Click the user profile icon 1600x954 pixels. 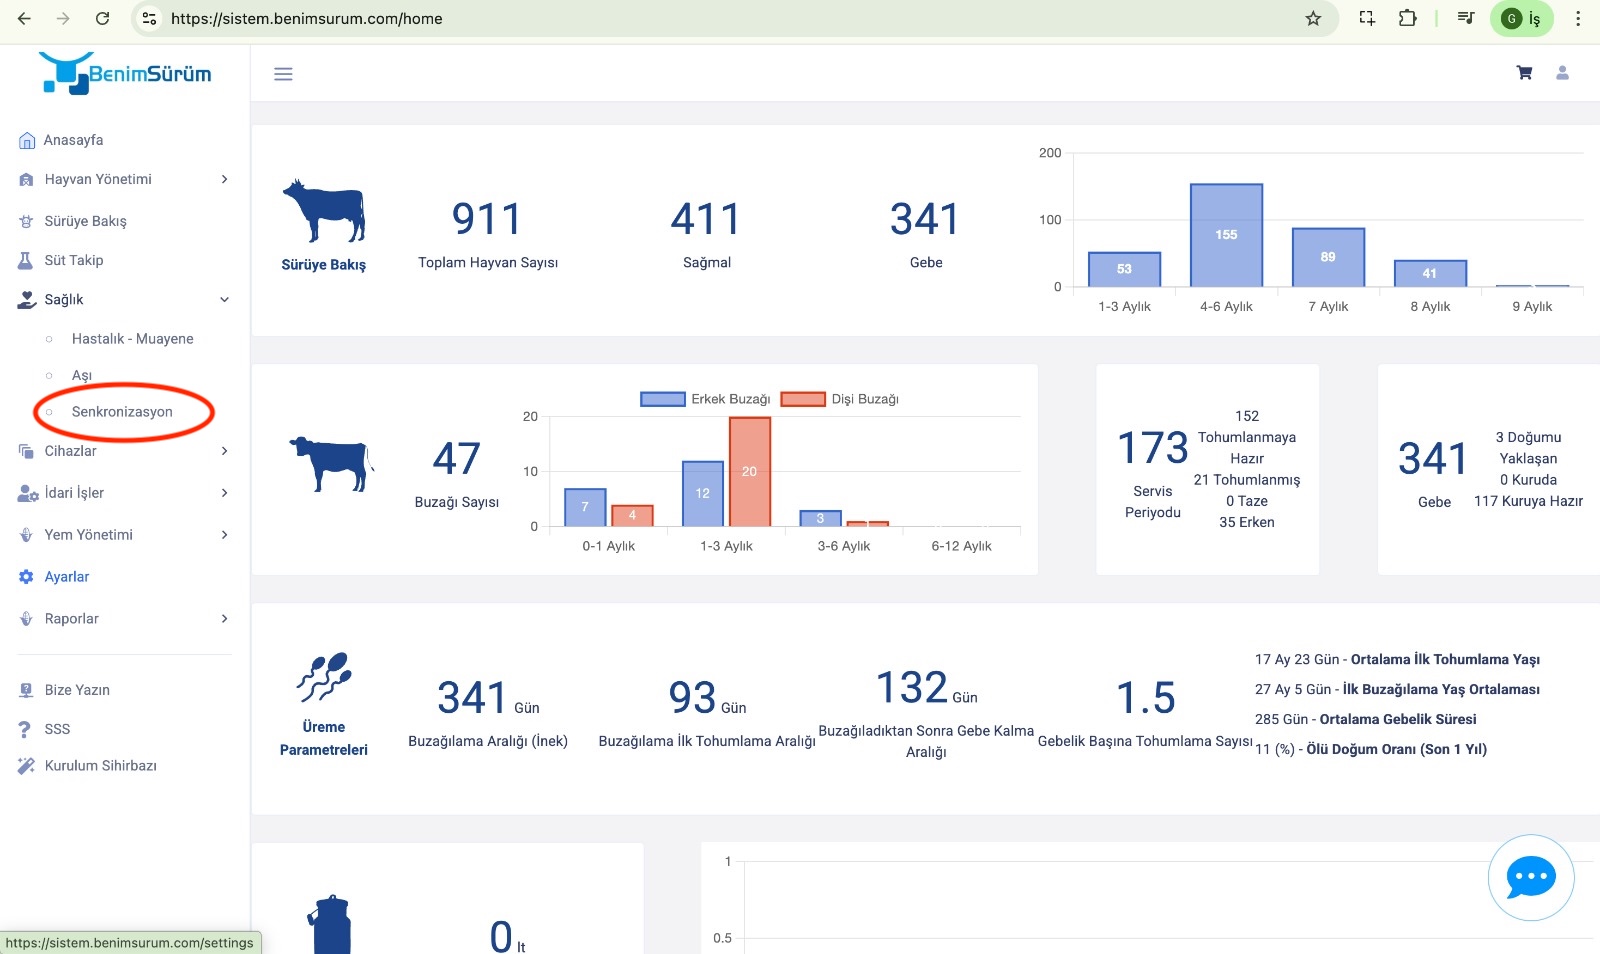[x=1562, y=73]
